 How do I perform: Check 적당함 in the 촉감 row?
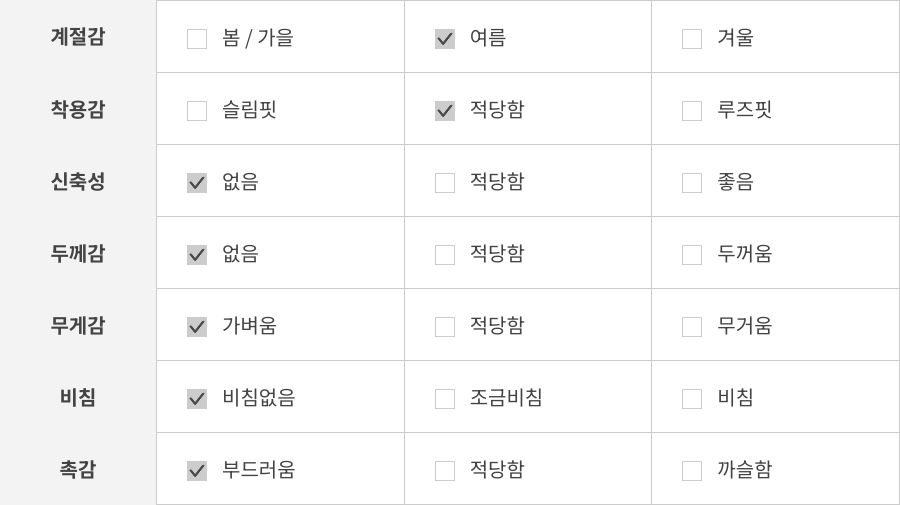coord(445,471)
